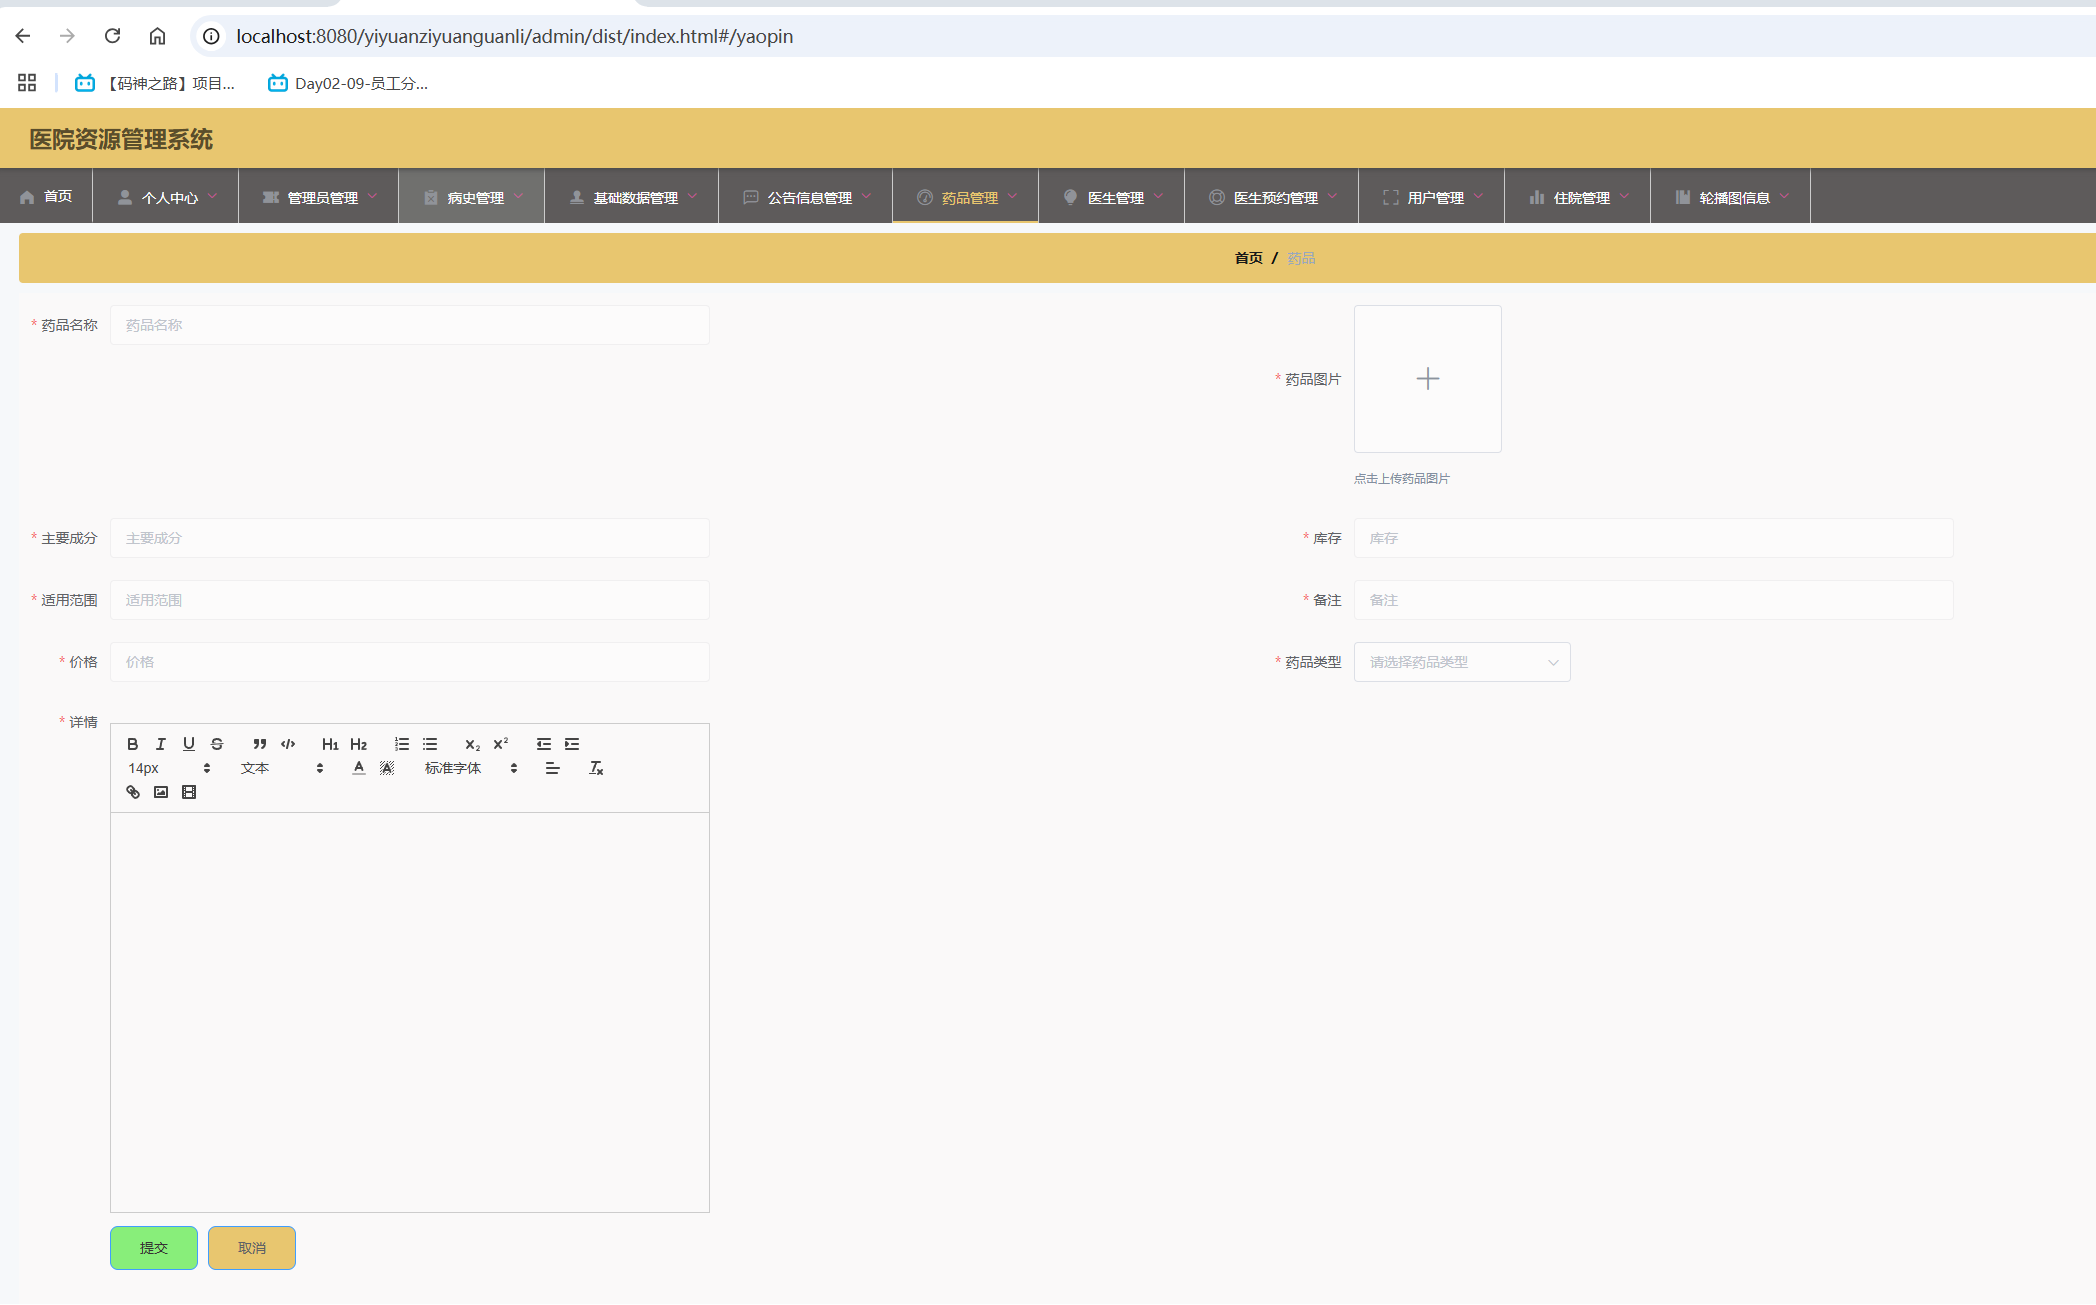The width and height of the screenshot is (2096, 1305).
Task: Open the 医生管理 menu
Action: tap(1114, 197)
